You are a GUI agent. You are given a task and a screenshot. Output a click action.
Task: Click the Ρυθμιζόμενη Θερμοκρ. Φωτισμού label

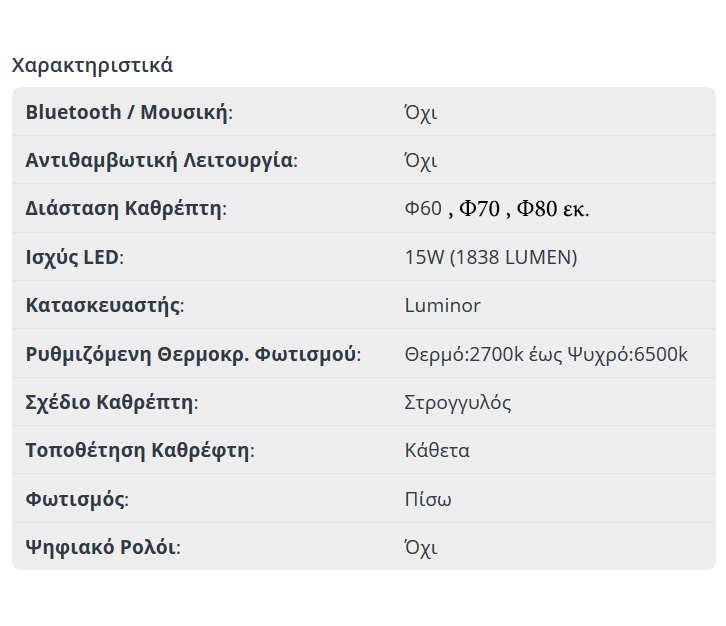coord(191,354)
